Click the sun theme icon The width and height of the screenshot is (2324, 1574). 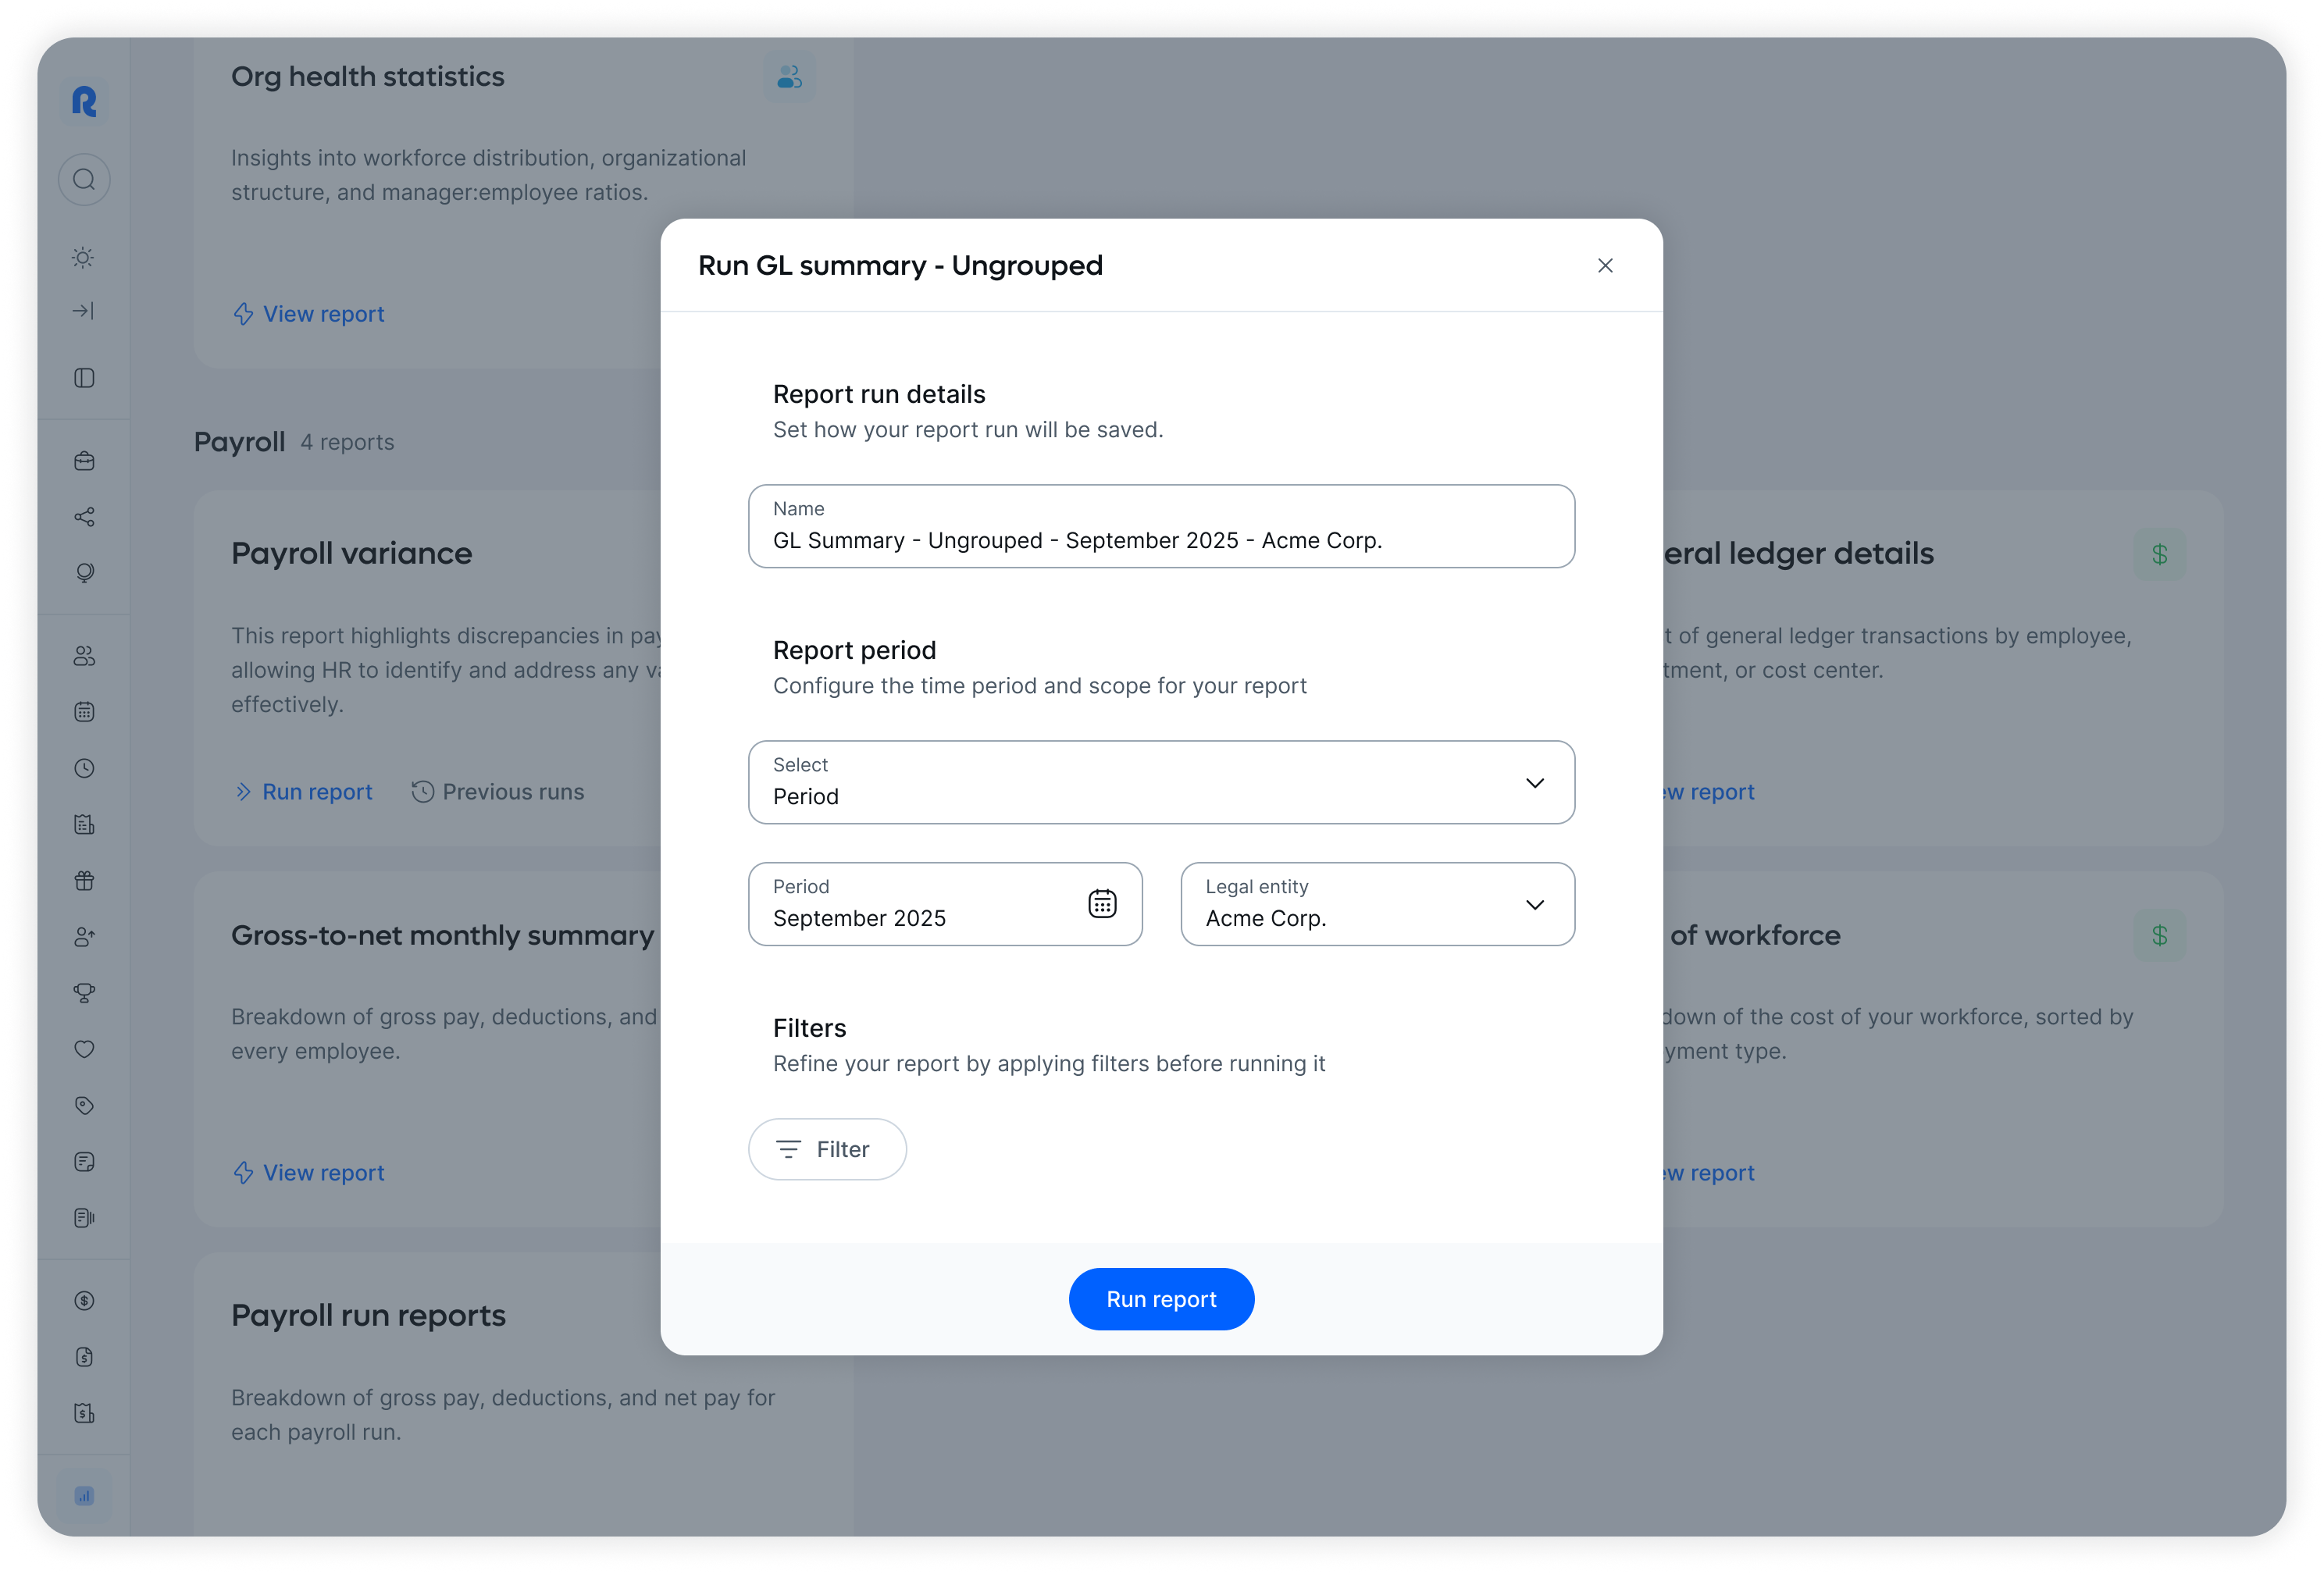coord(84,258)
